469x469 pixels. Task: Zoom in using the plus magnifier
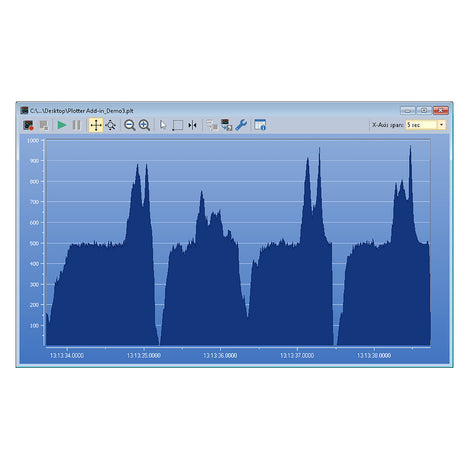[x=144, y=125]
